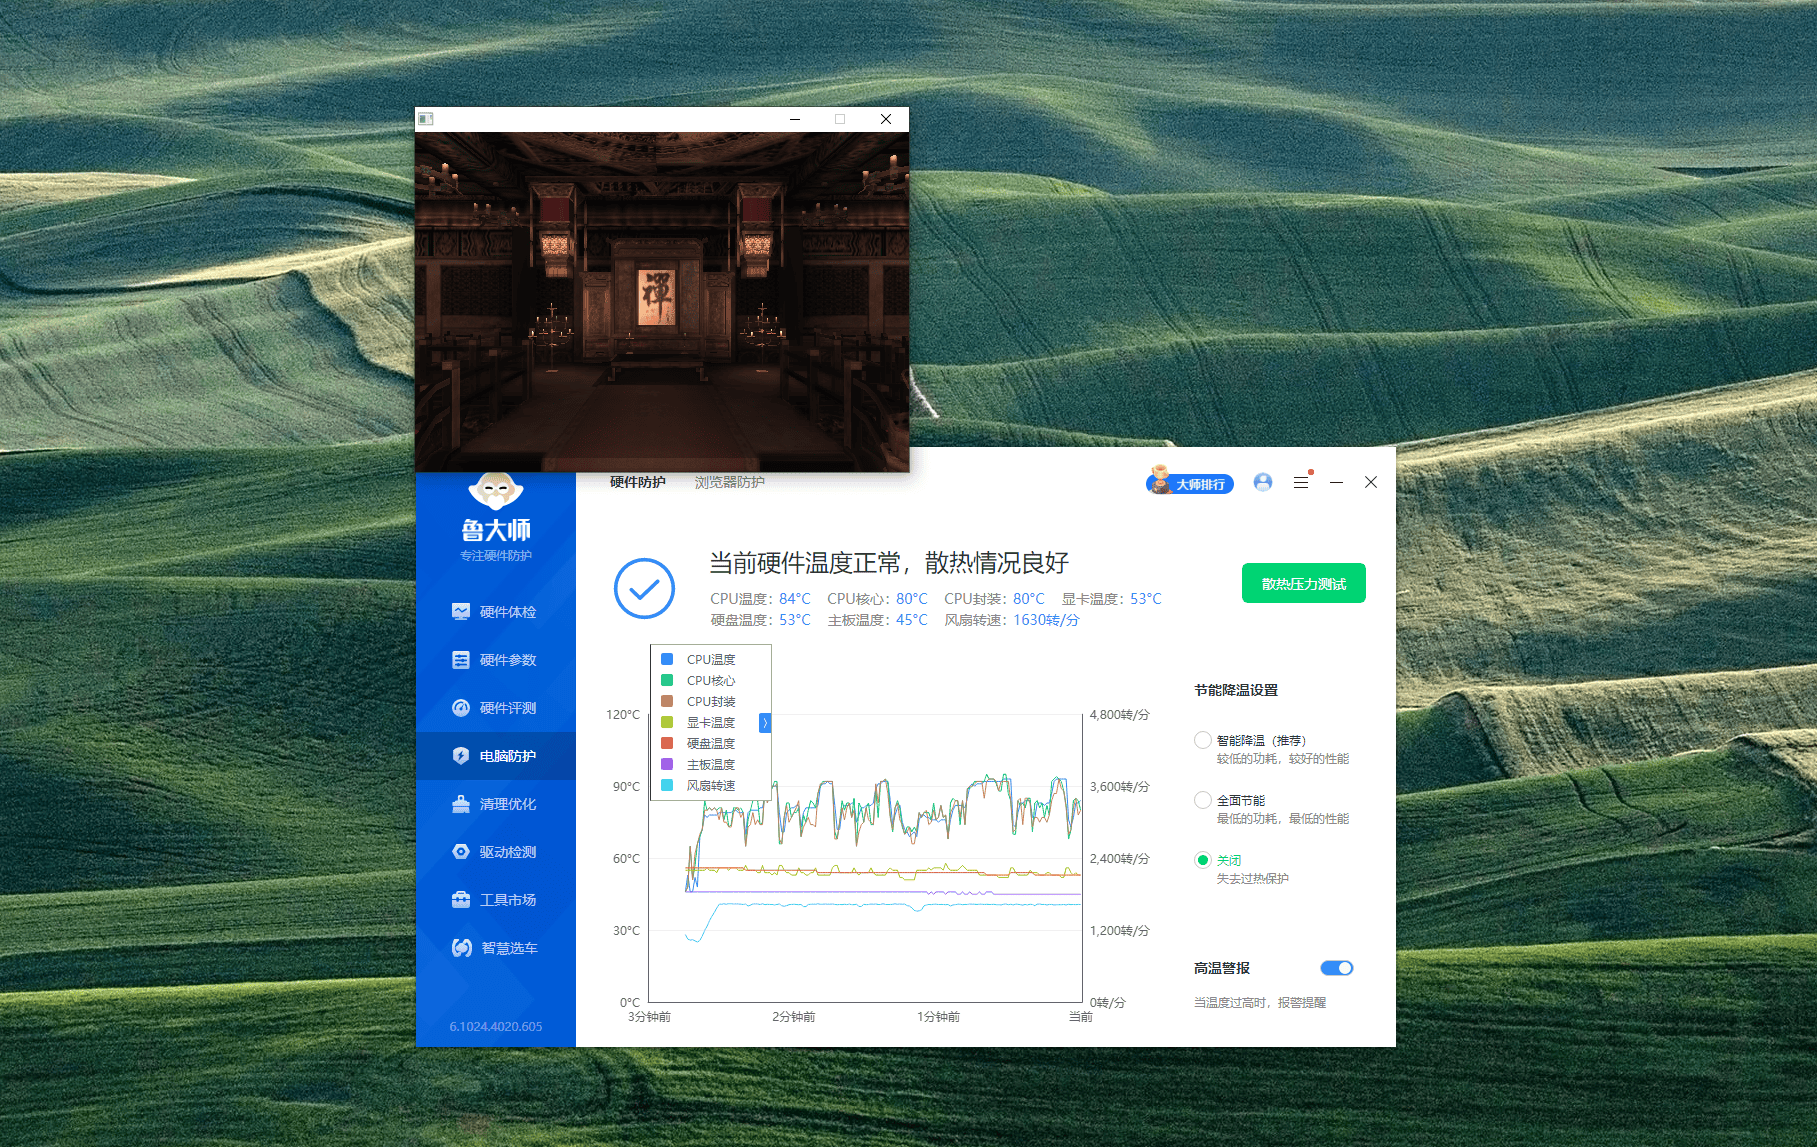This screenshot has height=1147, width=1817.
Task: Open the 硬件体检 sidebar section
Action: tap(505, 611)
